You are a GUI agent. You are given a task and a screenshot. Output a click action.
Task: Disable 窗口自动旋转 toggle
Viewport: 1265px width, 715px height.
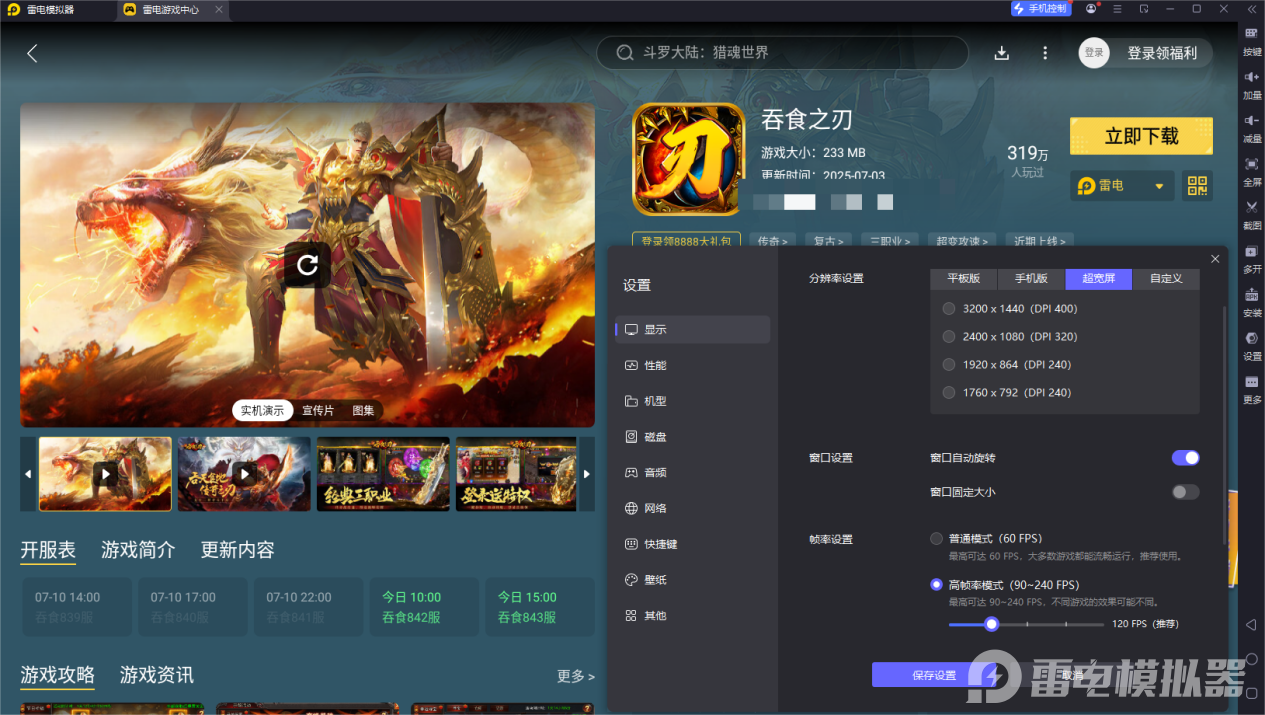(1185, 458)
